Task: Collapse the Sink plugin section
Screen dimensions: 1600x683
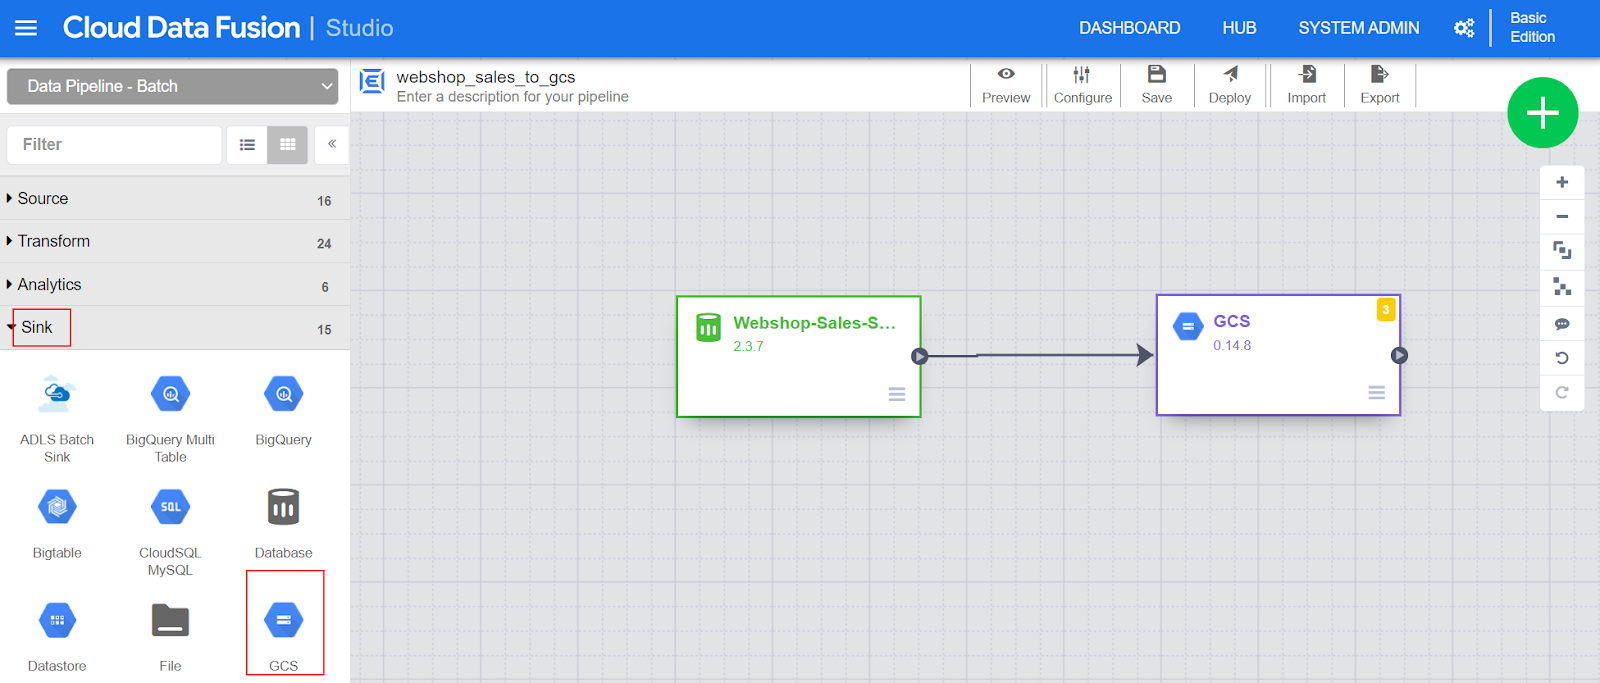Action: click(x=175, y=327)
